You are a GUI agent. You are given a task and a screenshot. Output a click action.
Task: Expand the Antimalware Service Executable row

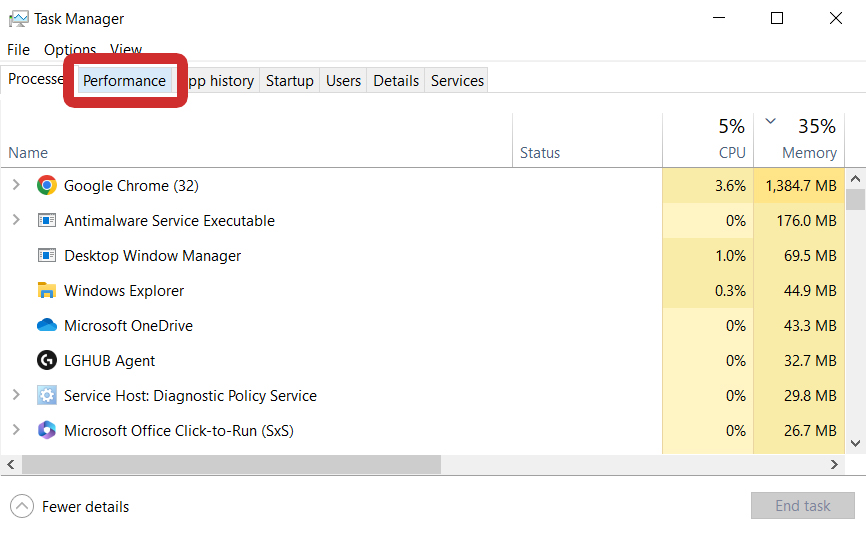tap(16, 220)
